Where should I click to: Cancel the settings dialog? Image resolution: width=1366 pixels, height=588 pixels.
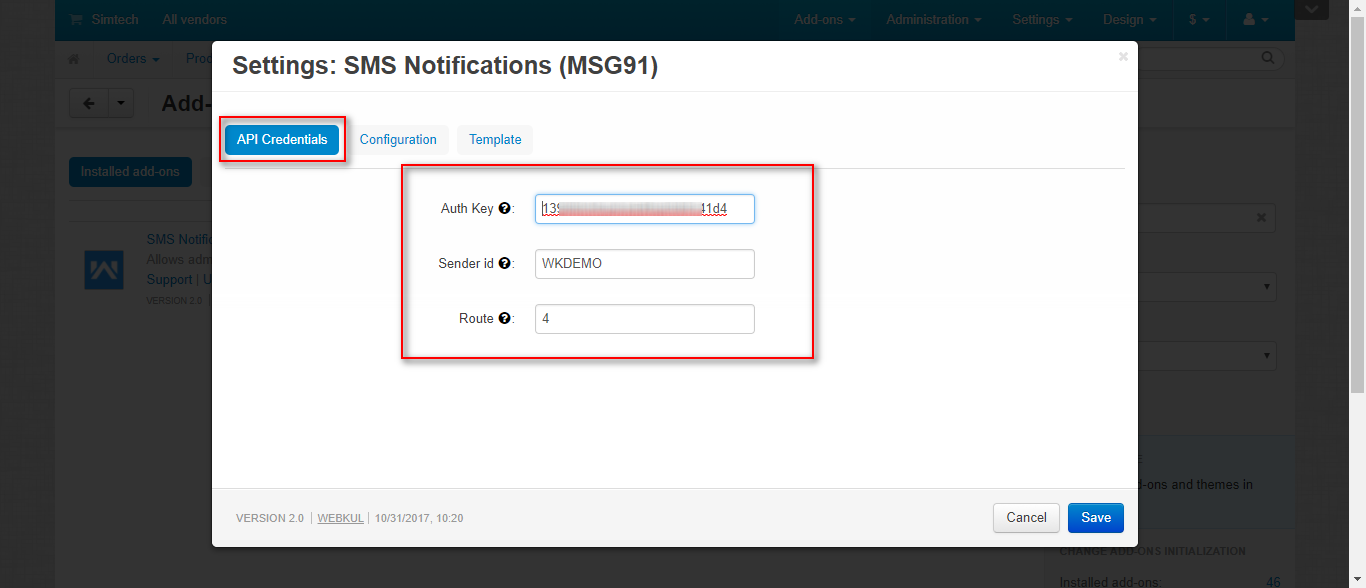1026,518
